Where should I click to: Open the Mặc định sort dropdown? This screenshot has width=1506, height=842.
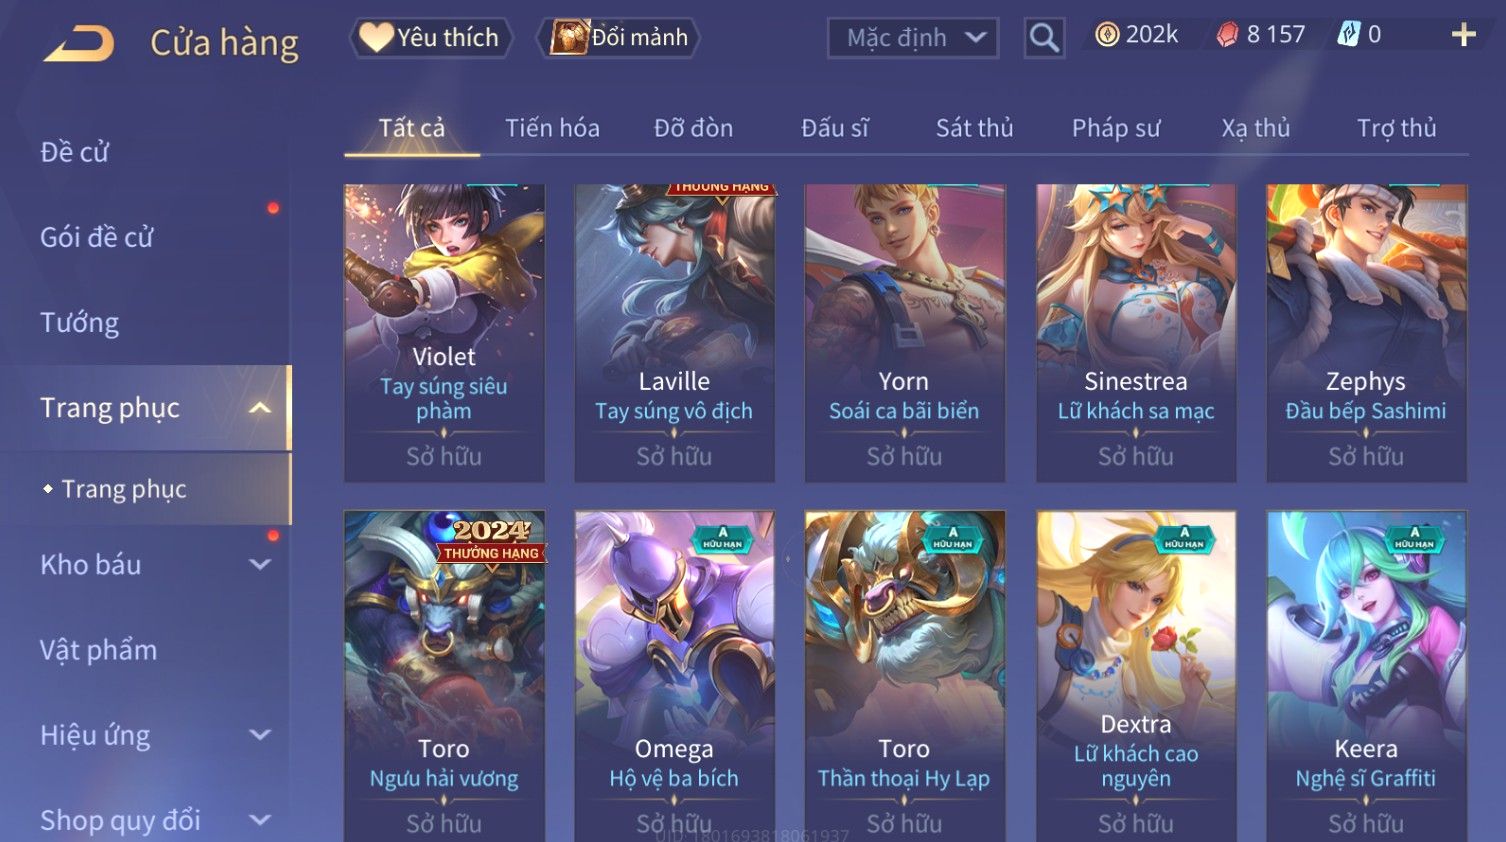point(913,38)
